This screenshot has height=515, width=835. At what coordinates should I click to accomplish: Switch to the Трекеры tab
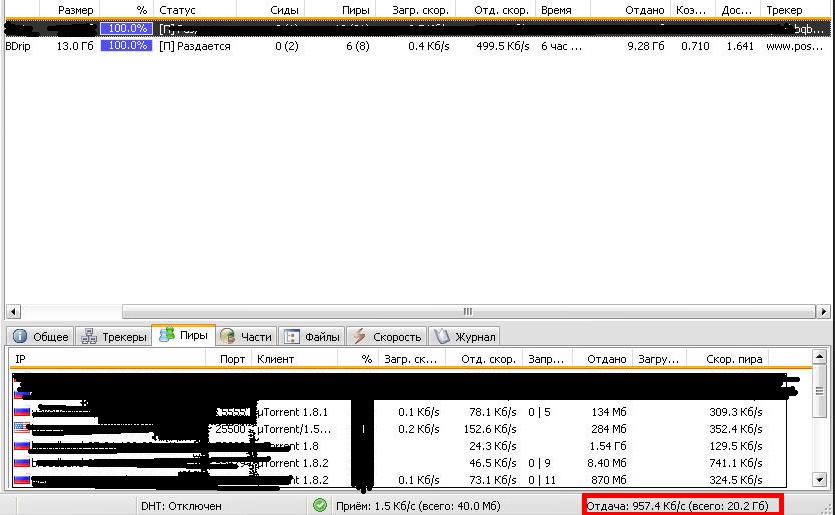point(113,337)
